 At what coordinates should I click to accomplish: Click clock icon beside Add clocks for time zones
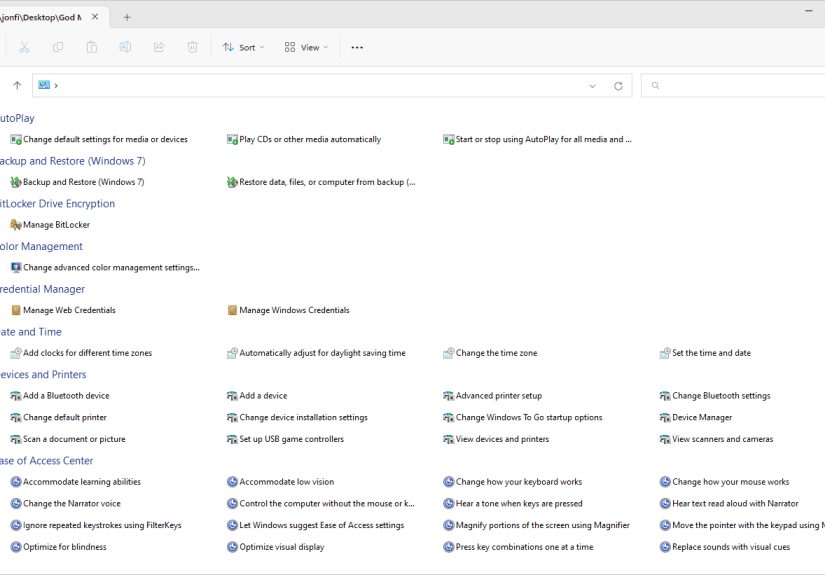16,353
